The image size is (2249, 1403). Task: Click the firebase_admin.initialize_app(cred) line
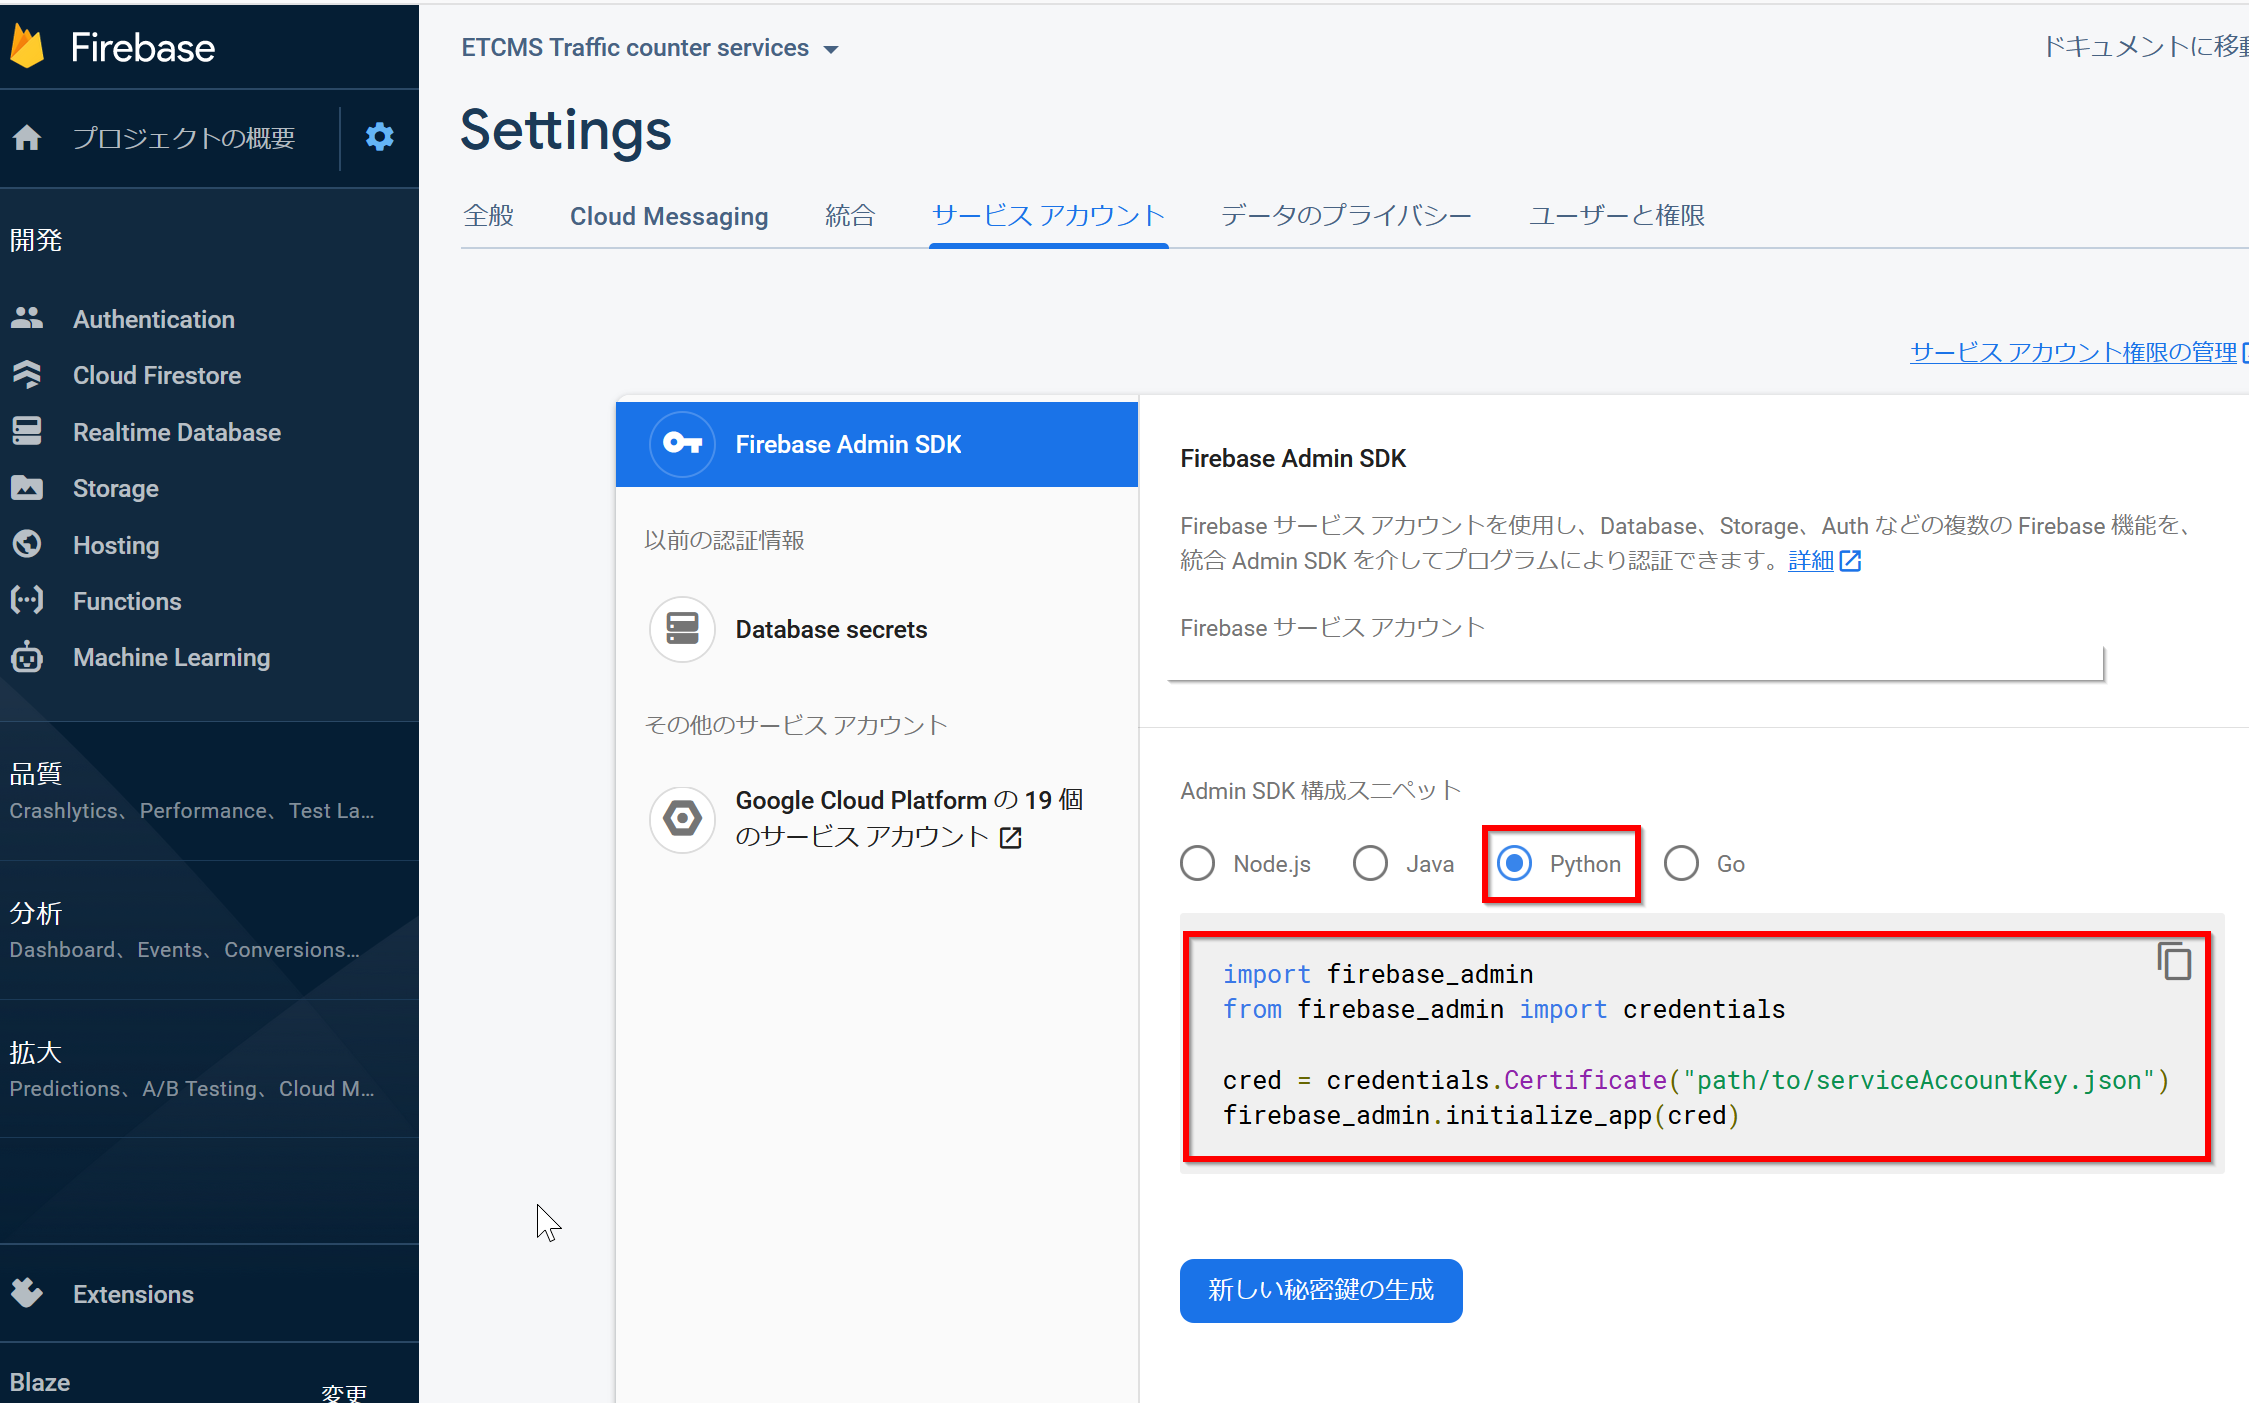coord(1481,1115)
